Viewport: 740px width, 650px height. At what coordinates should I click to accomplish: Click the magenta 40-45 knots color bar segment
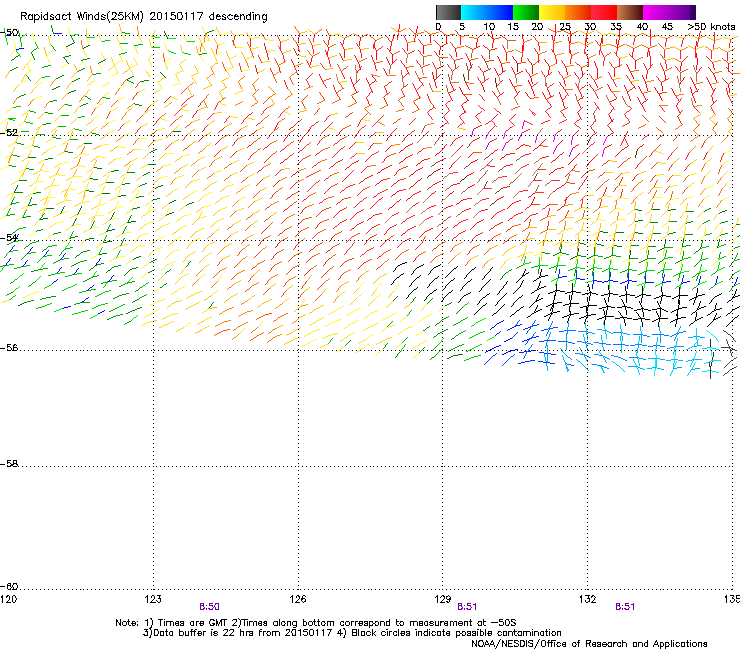[656, 12]
